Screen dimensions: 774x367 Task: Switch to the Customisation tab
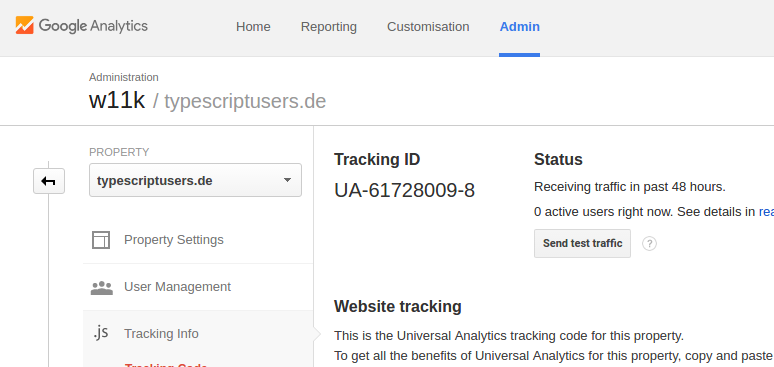(x=428, y=27)
